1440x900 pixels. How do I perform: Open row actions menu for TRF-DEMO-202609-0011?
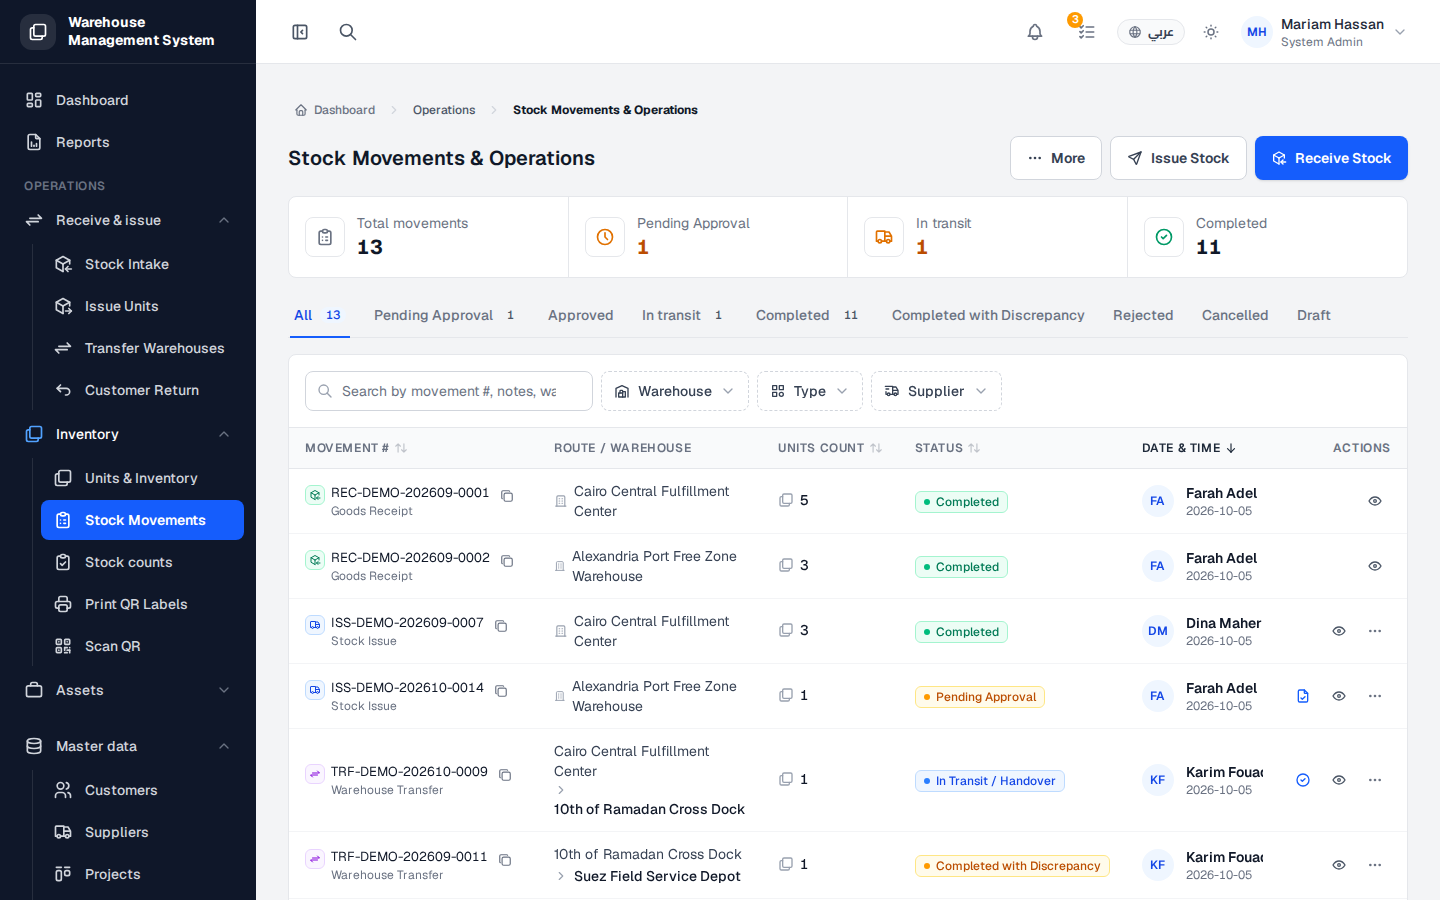[1375, 865]
